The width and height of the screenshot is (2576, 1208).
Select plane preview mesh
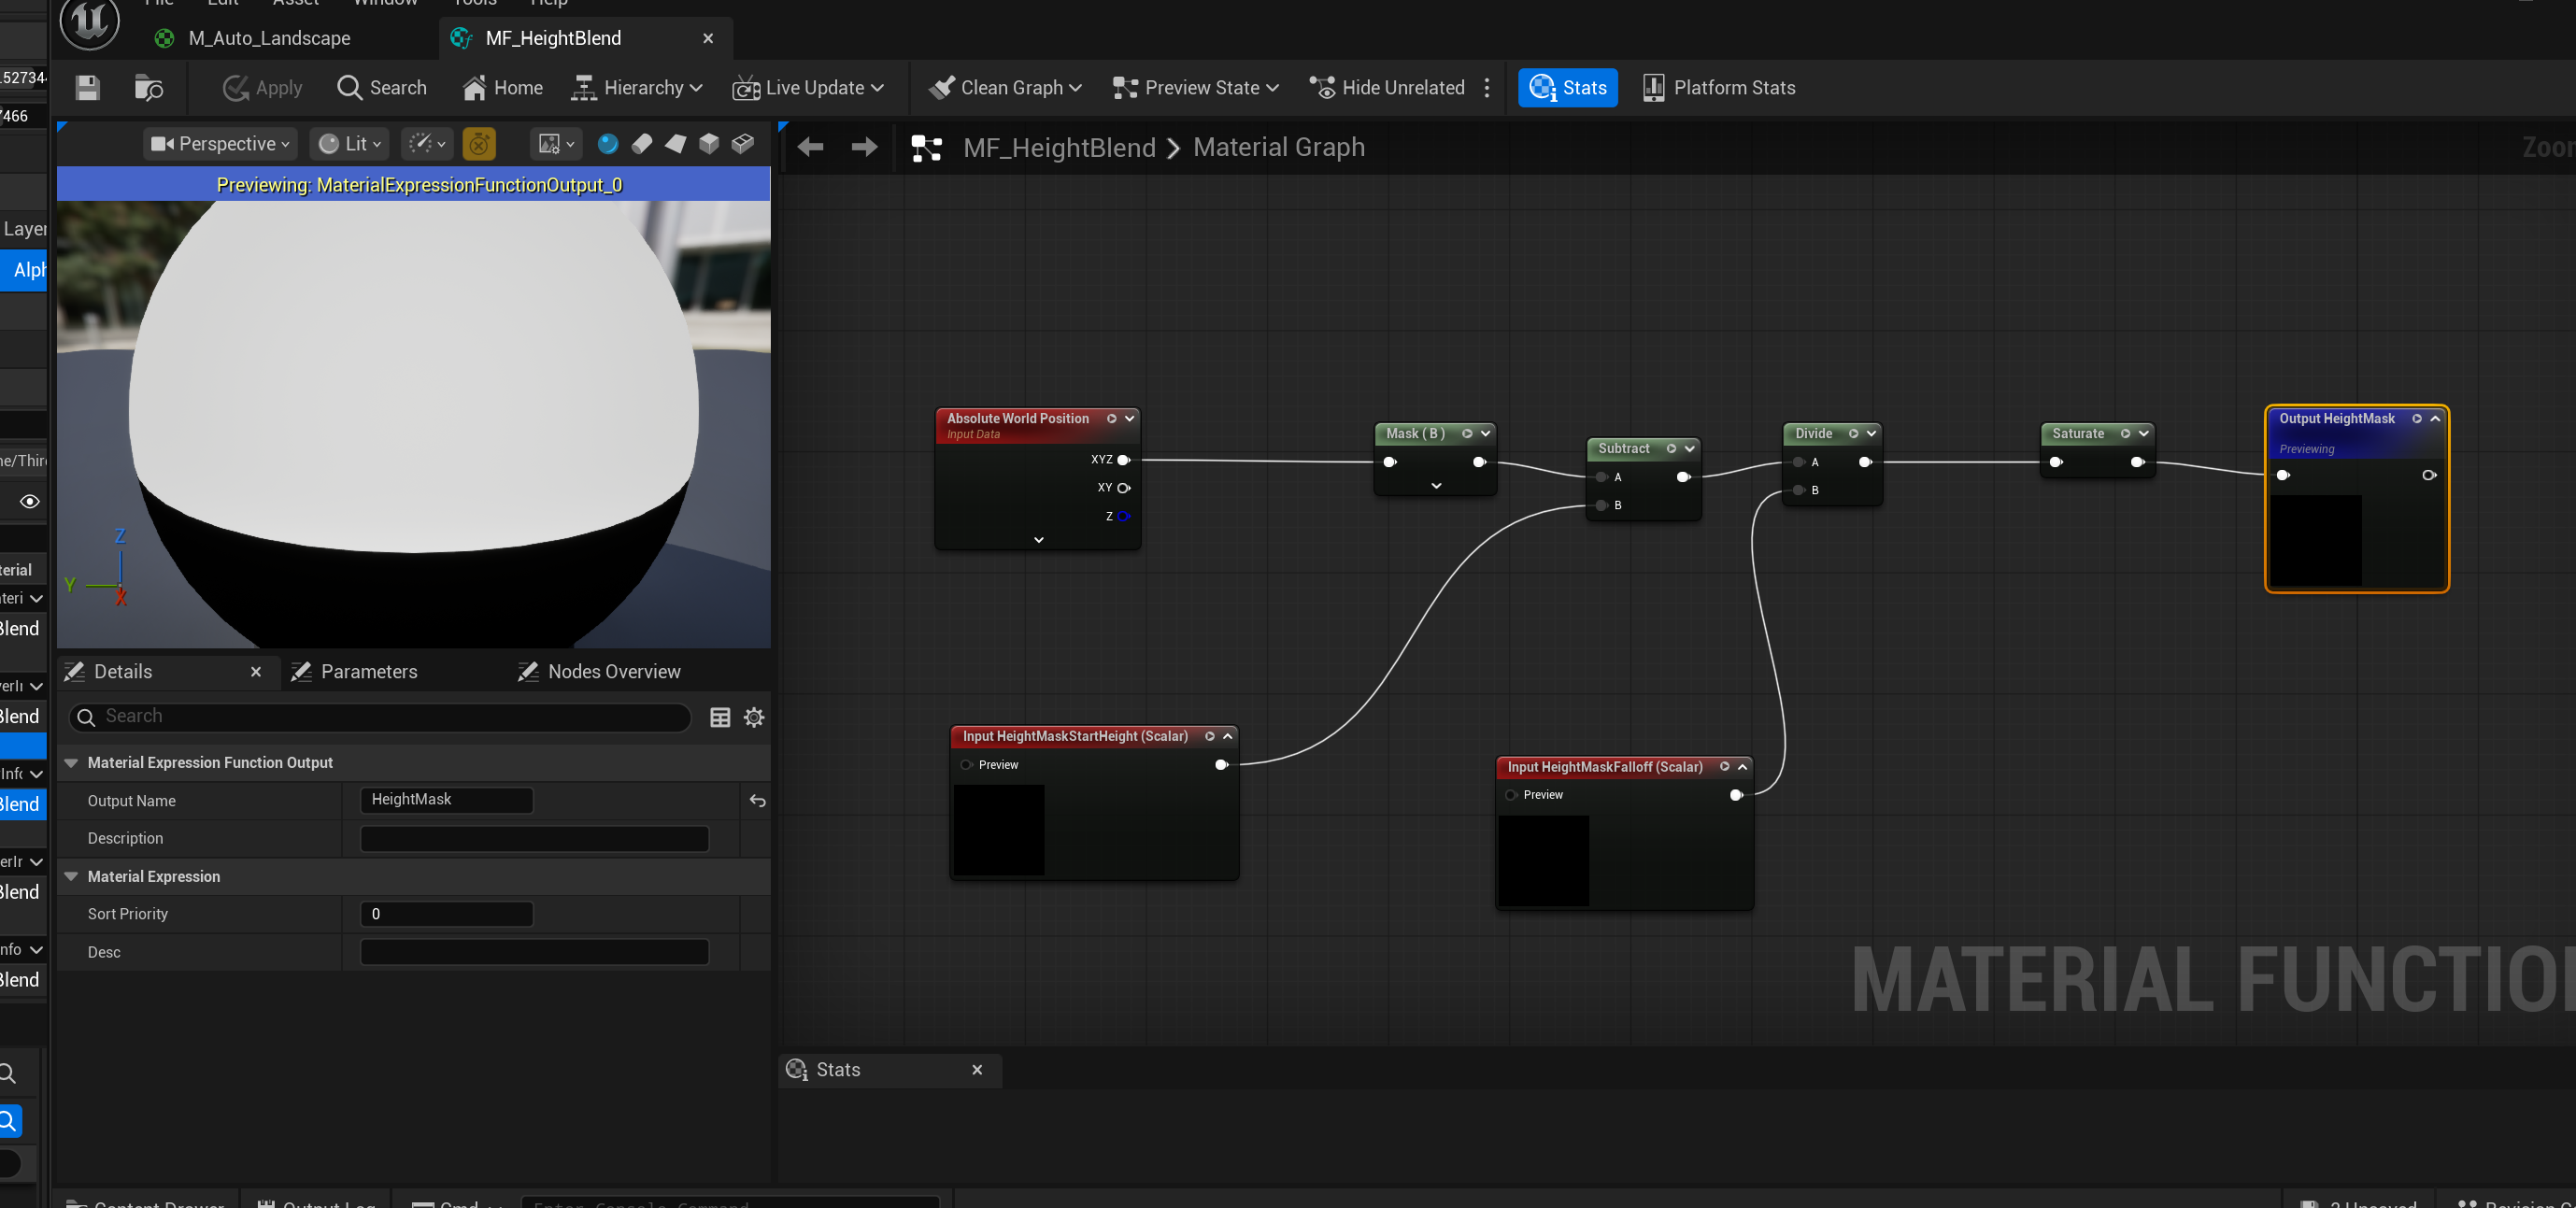pos(676,144)
